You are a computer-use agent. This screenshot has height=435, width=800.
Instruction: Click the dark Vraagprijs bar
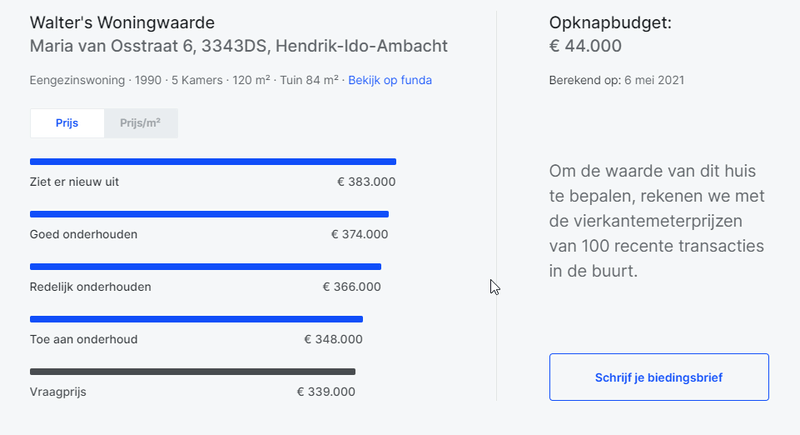pyautogui.click(x=192, y=372)
